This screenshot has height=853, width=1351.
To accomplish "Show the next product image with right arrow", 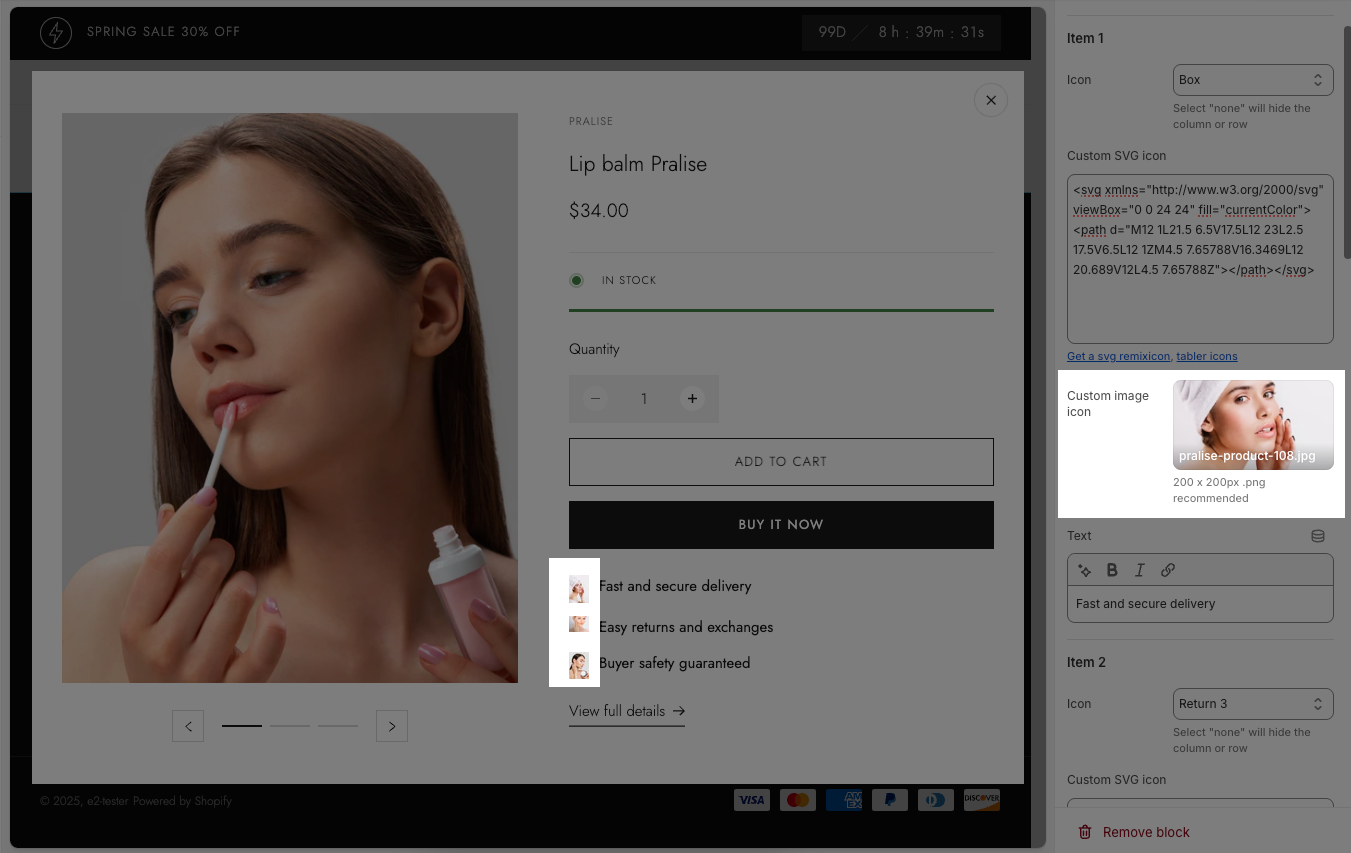I will pos(392,726).
